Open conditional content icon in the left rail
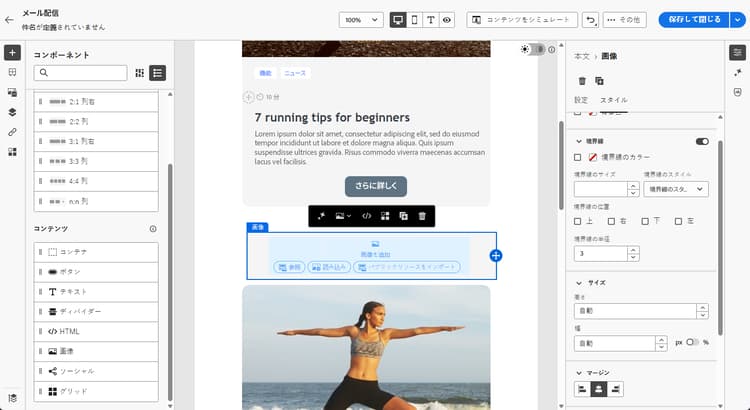 tap(12, 152)
